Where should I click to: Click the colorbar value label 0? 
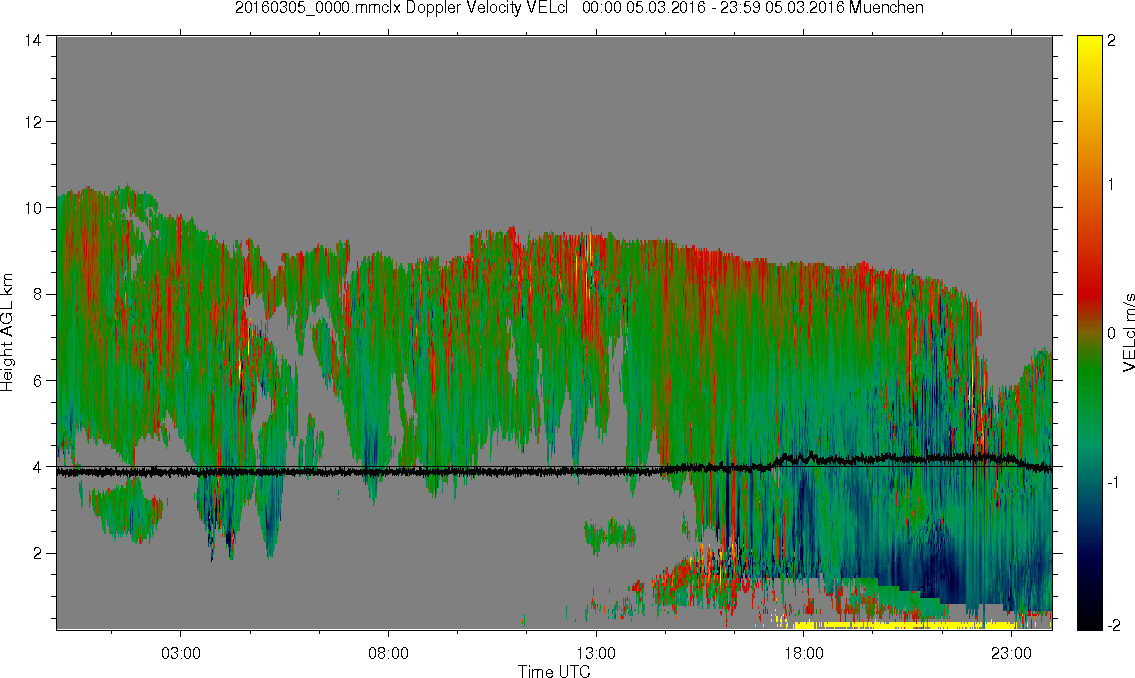[1111, 333]
